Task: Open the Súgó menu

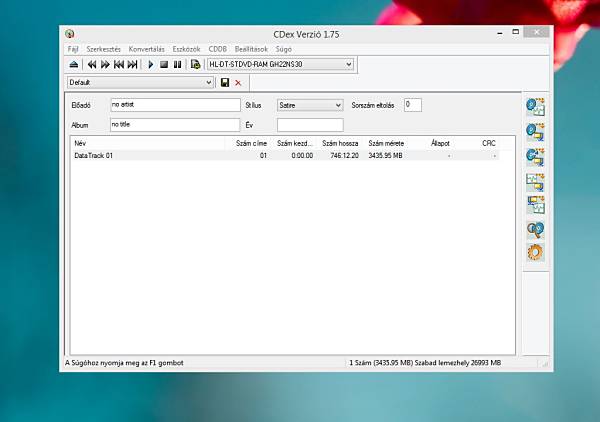Action: (x=284, y=49)
